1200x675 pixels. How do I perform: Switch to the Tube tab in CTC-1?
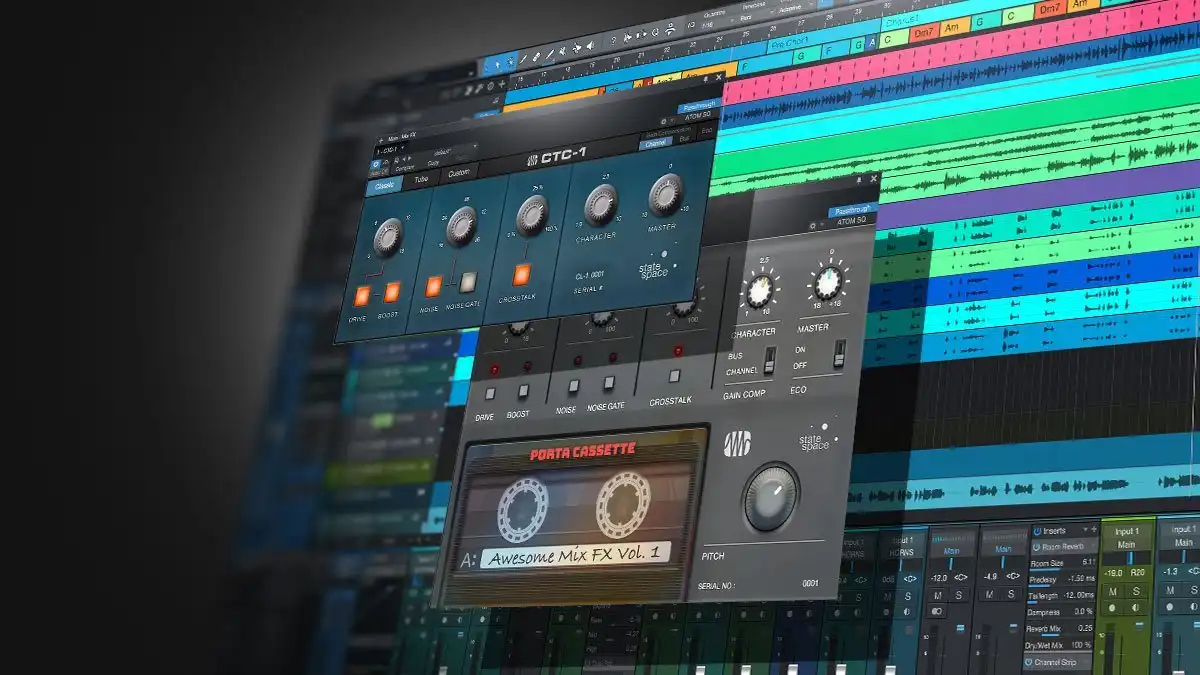[422, 180]
